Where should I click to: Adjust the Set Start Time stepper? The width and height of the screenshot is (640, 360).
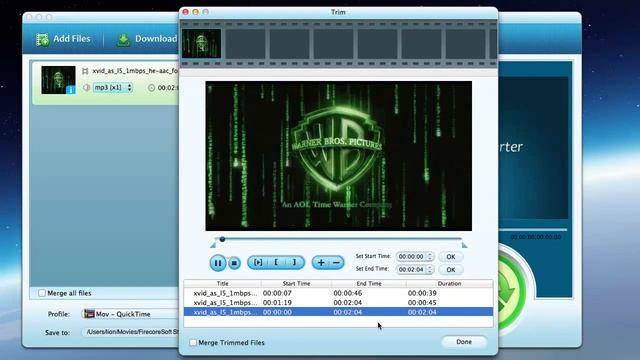[430, 257]
